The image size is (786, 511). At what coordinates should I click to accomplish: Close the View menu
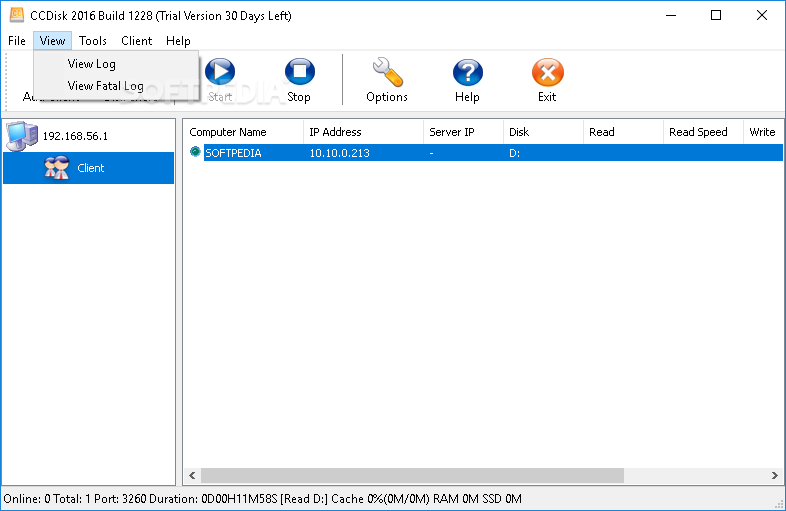53,41
